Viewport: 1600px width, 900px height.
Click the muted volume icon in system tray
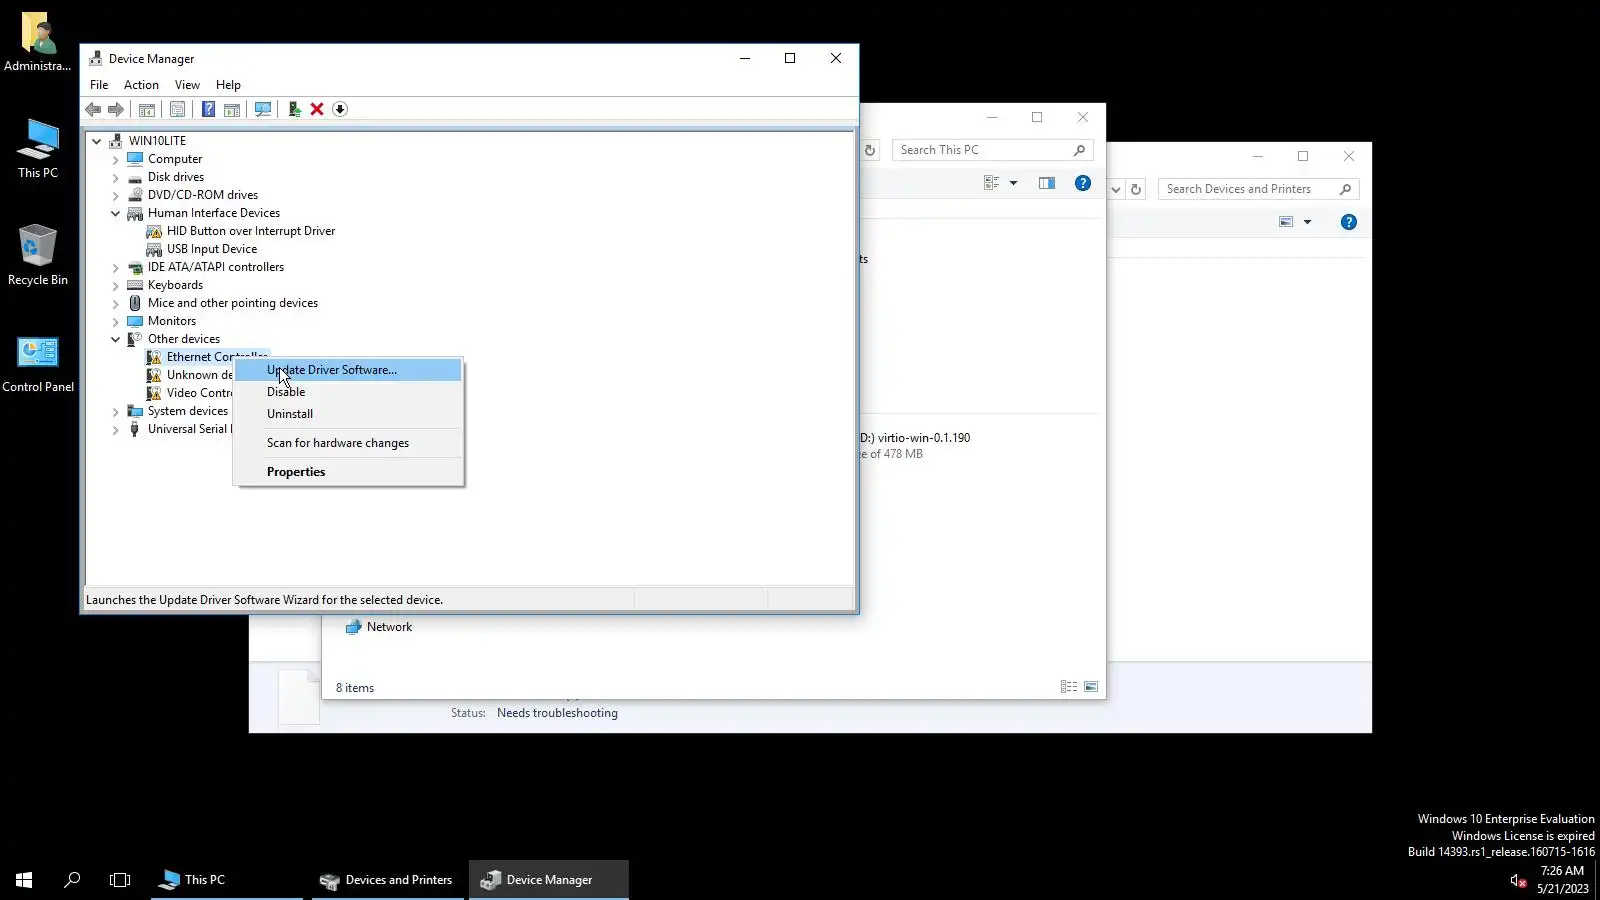pyautogui.click(x=1518, y=880)
